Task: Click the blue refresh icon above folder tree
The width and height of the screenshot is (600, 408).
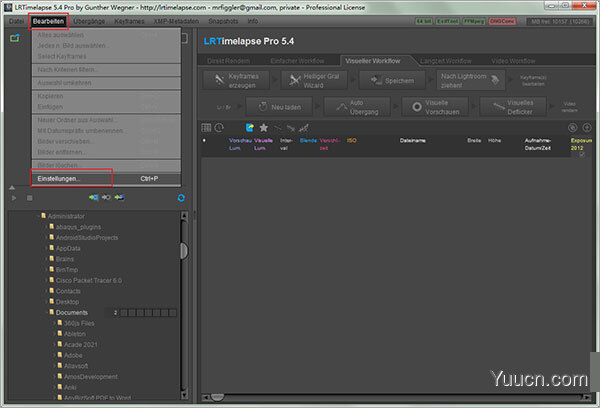Action: coord(181,198)
